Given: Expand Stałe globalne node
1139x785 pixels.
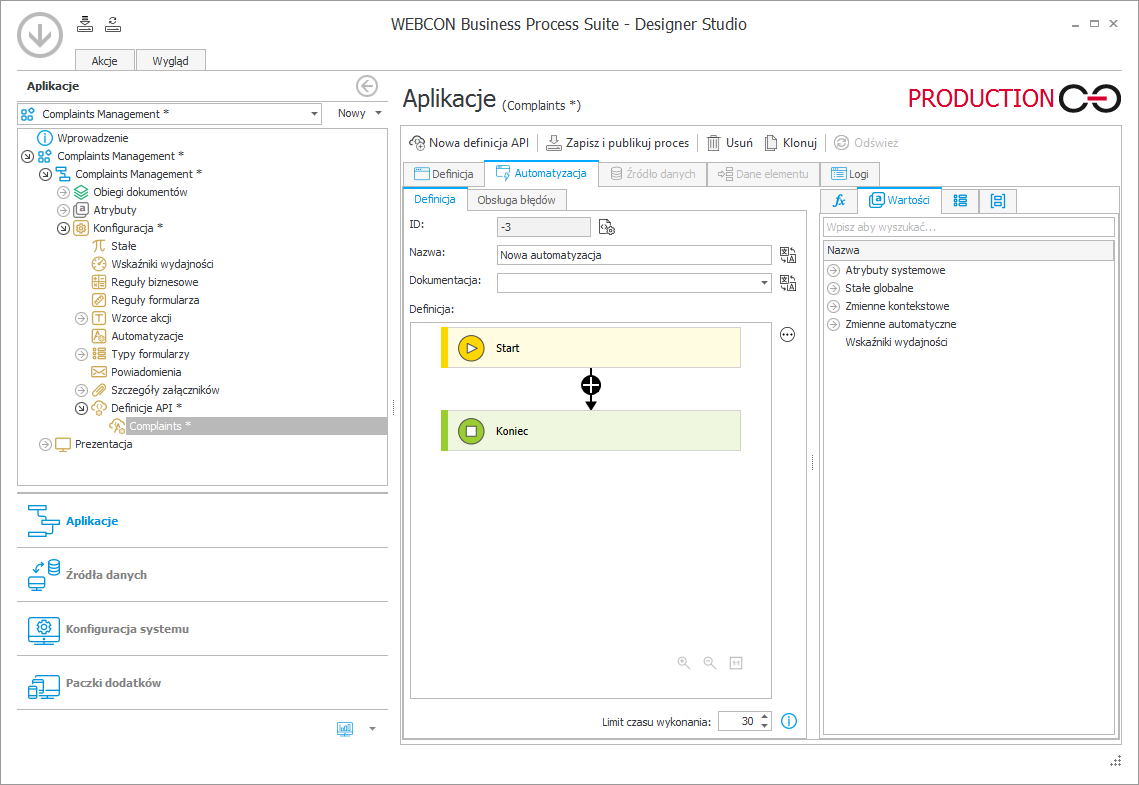Looking at the screenshot, I should click(833, 288).
